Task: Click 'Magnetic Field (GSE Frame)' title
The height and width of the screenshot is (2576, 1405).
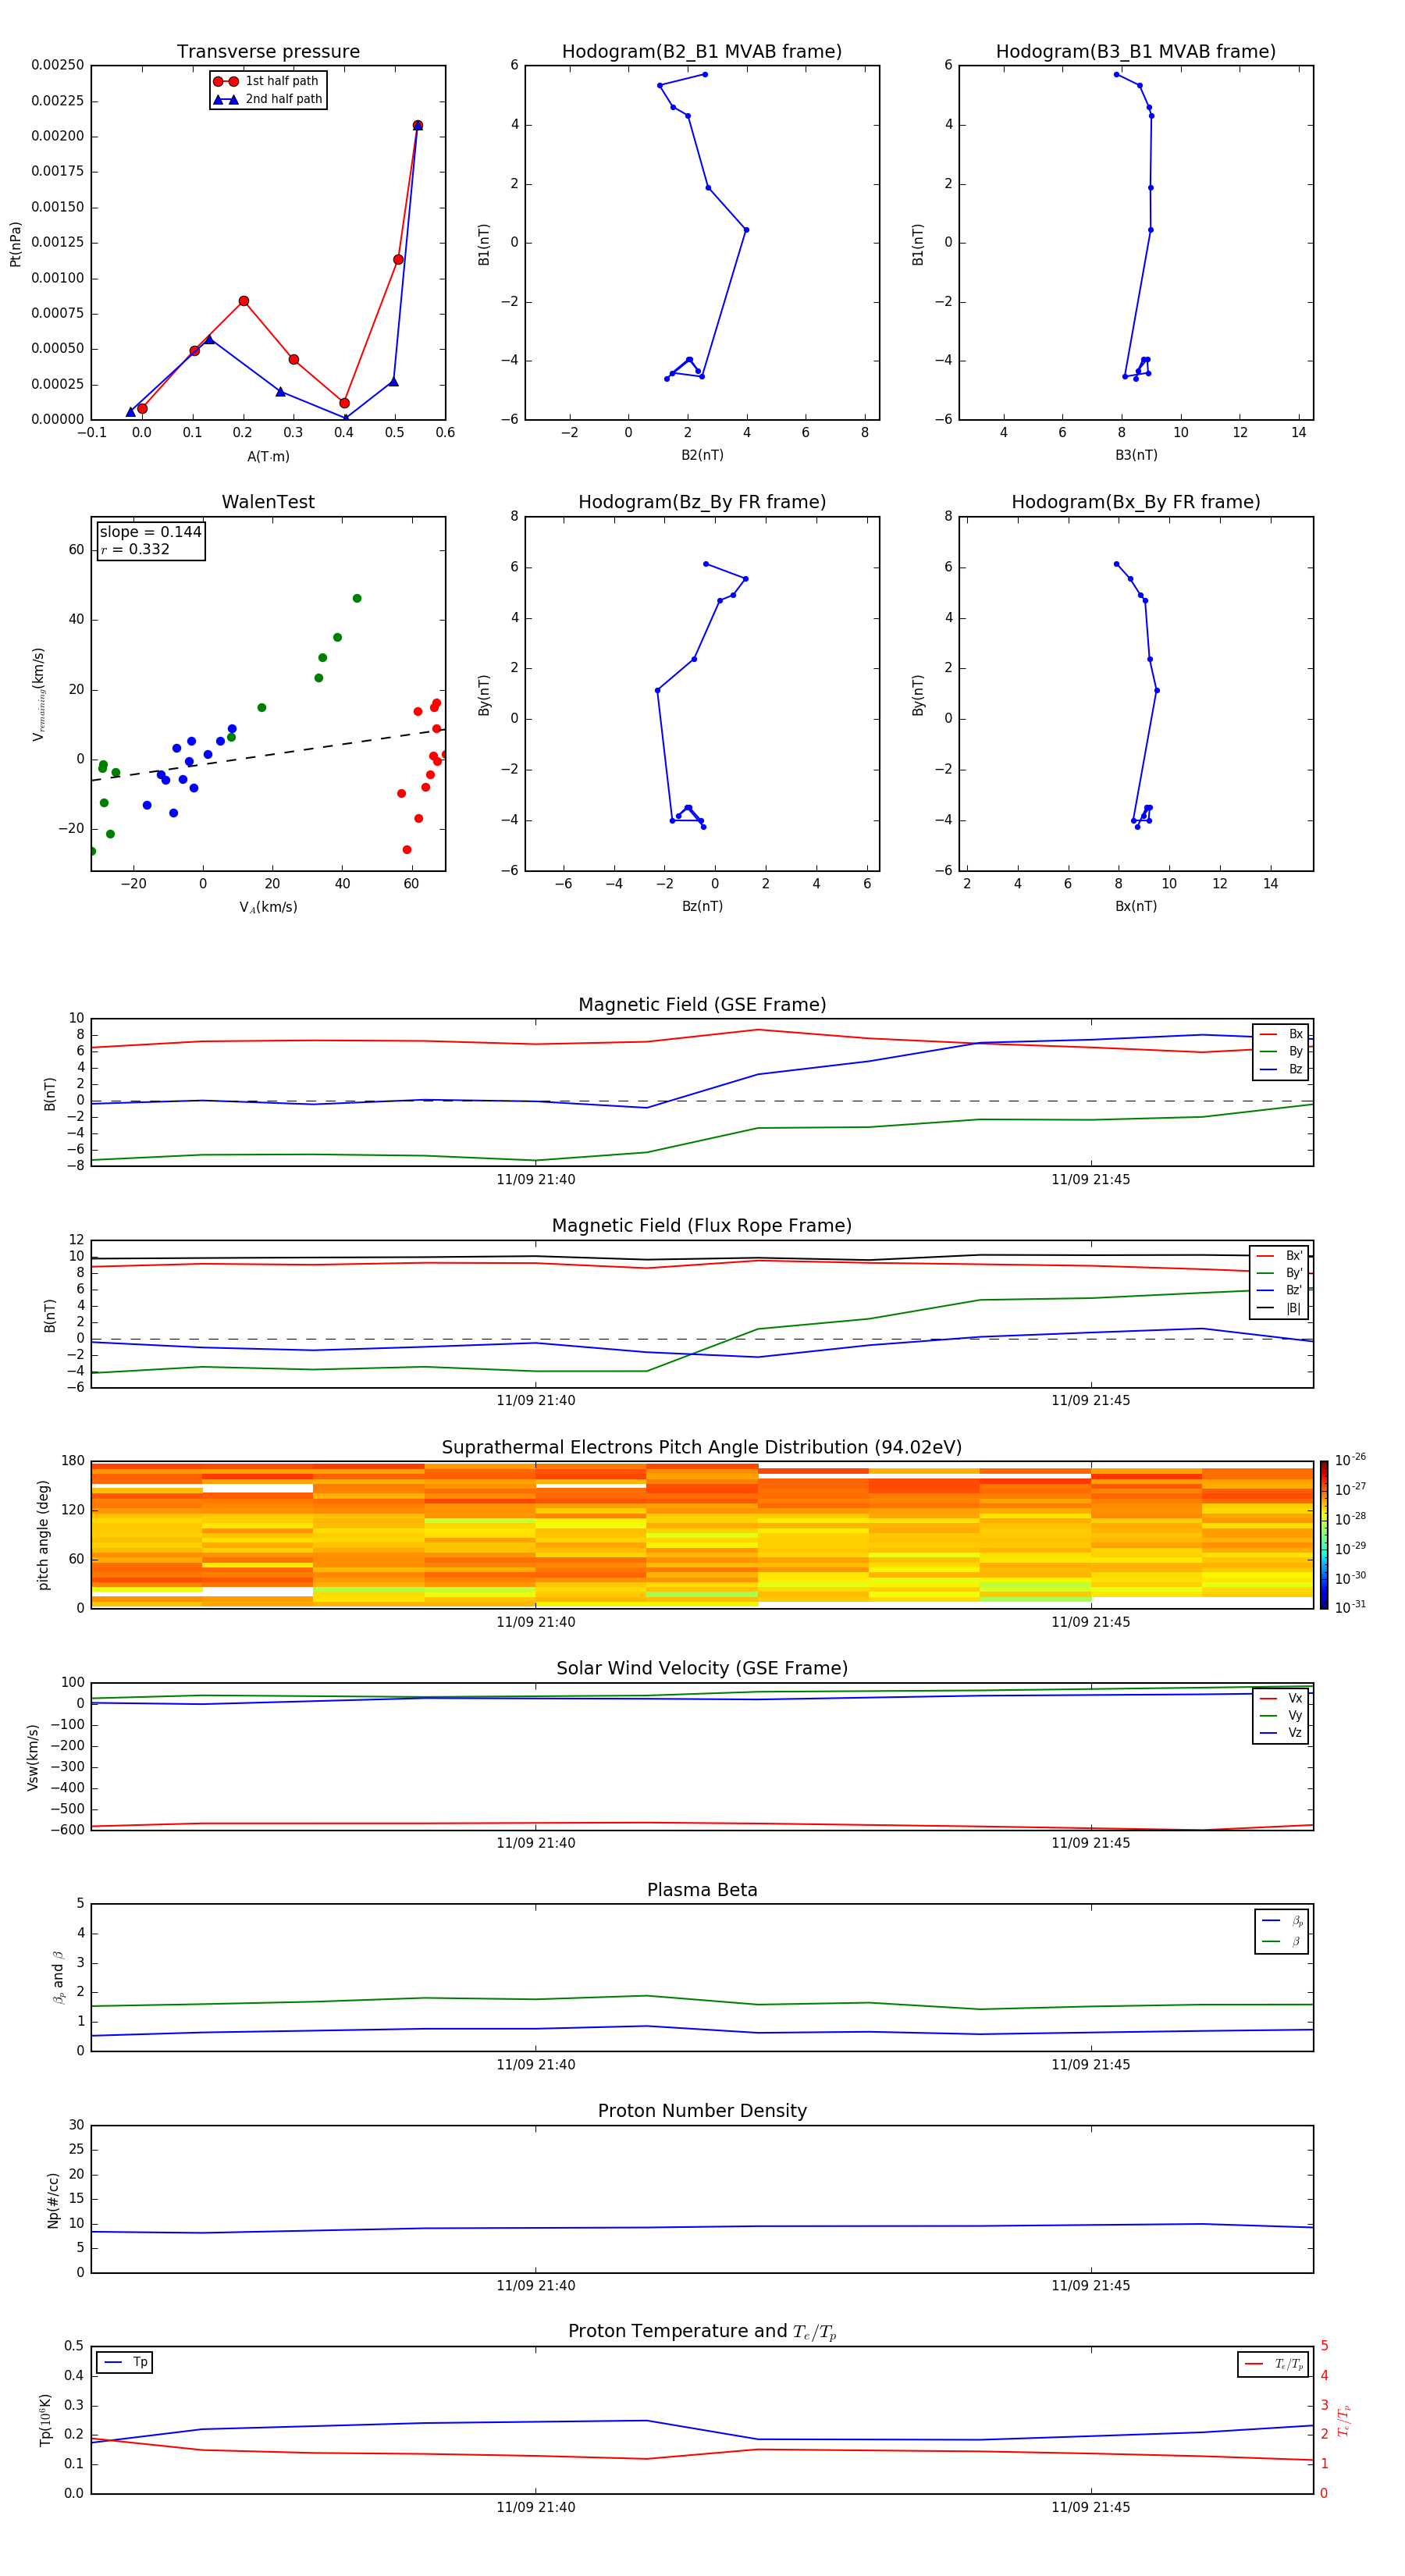Action: coord(702,1005)
